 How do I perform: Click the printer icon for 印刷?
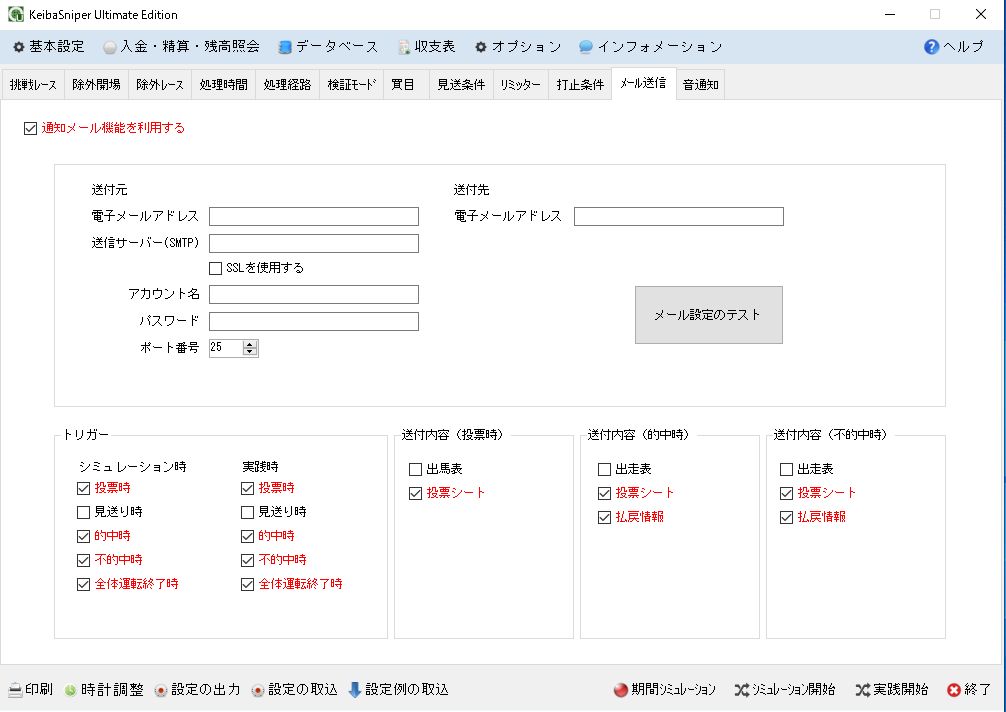point(15,690)
